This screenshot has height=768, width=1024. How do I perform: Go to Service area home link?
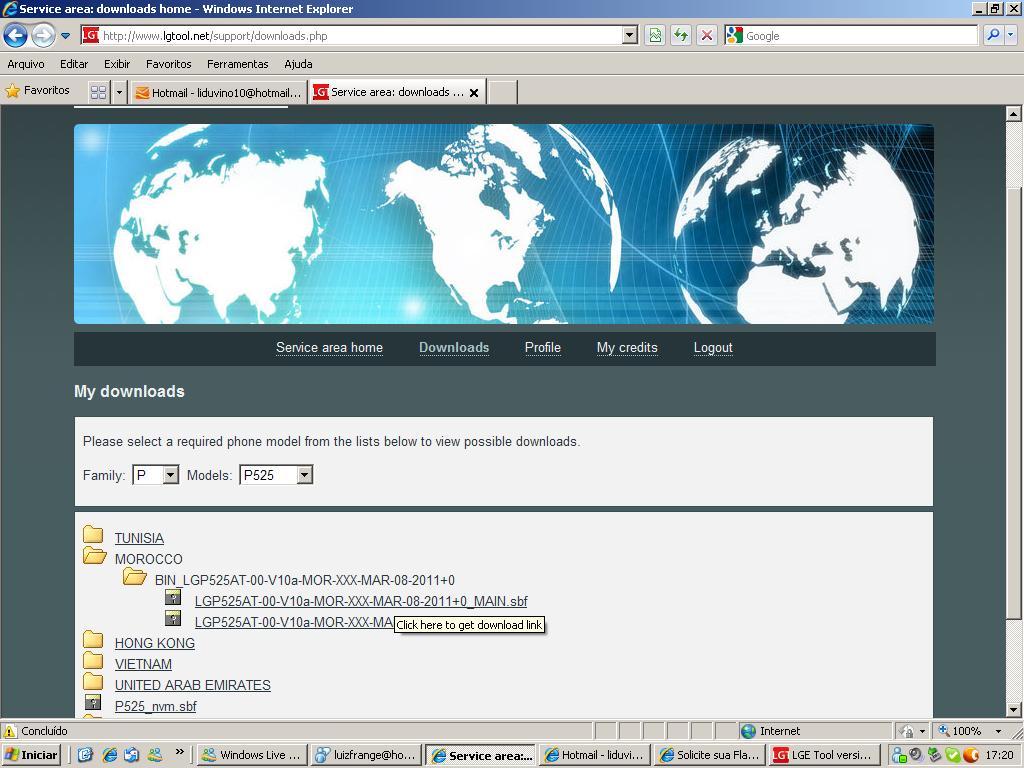pos(329,348)
